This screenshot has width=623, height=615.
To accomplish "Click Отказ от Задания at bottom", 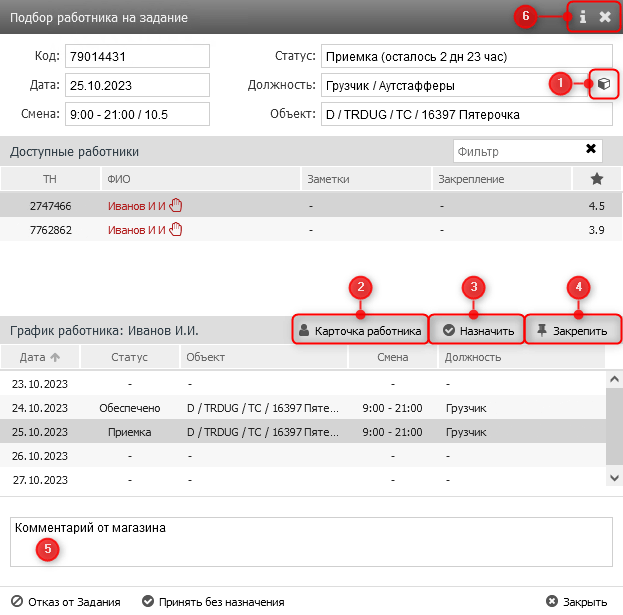I will (x=66, y=602).
